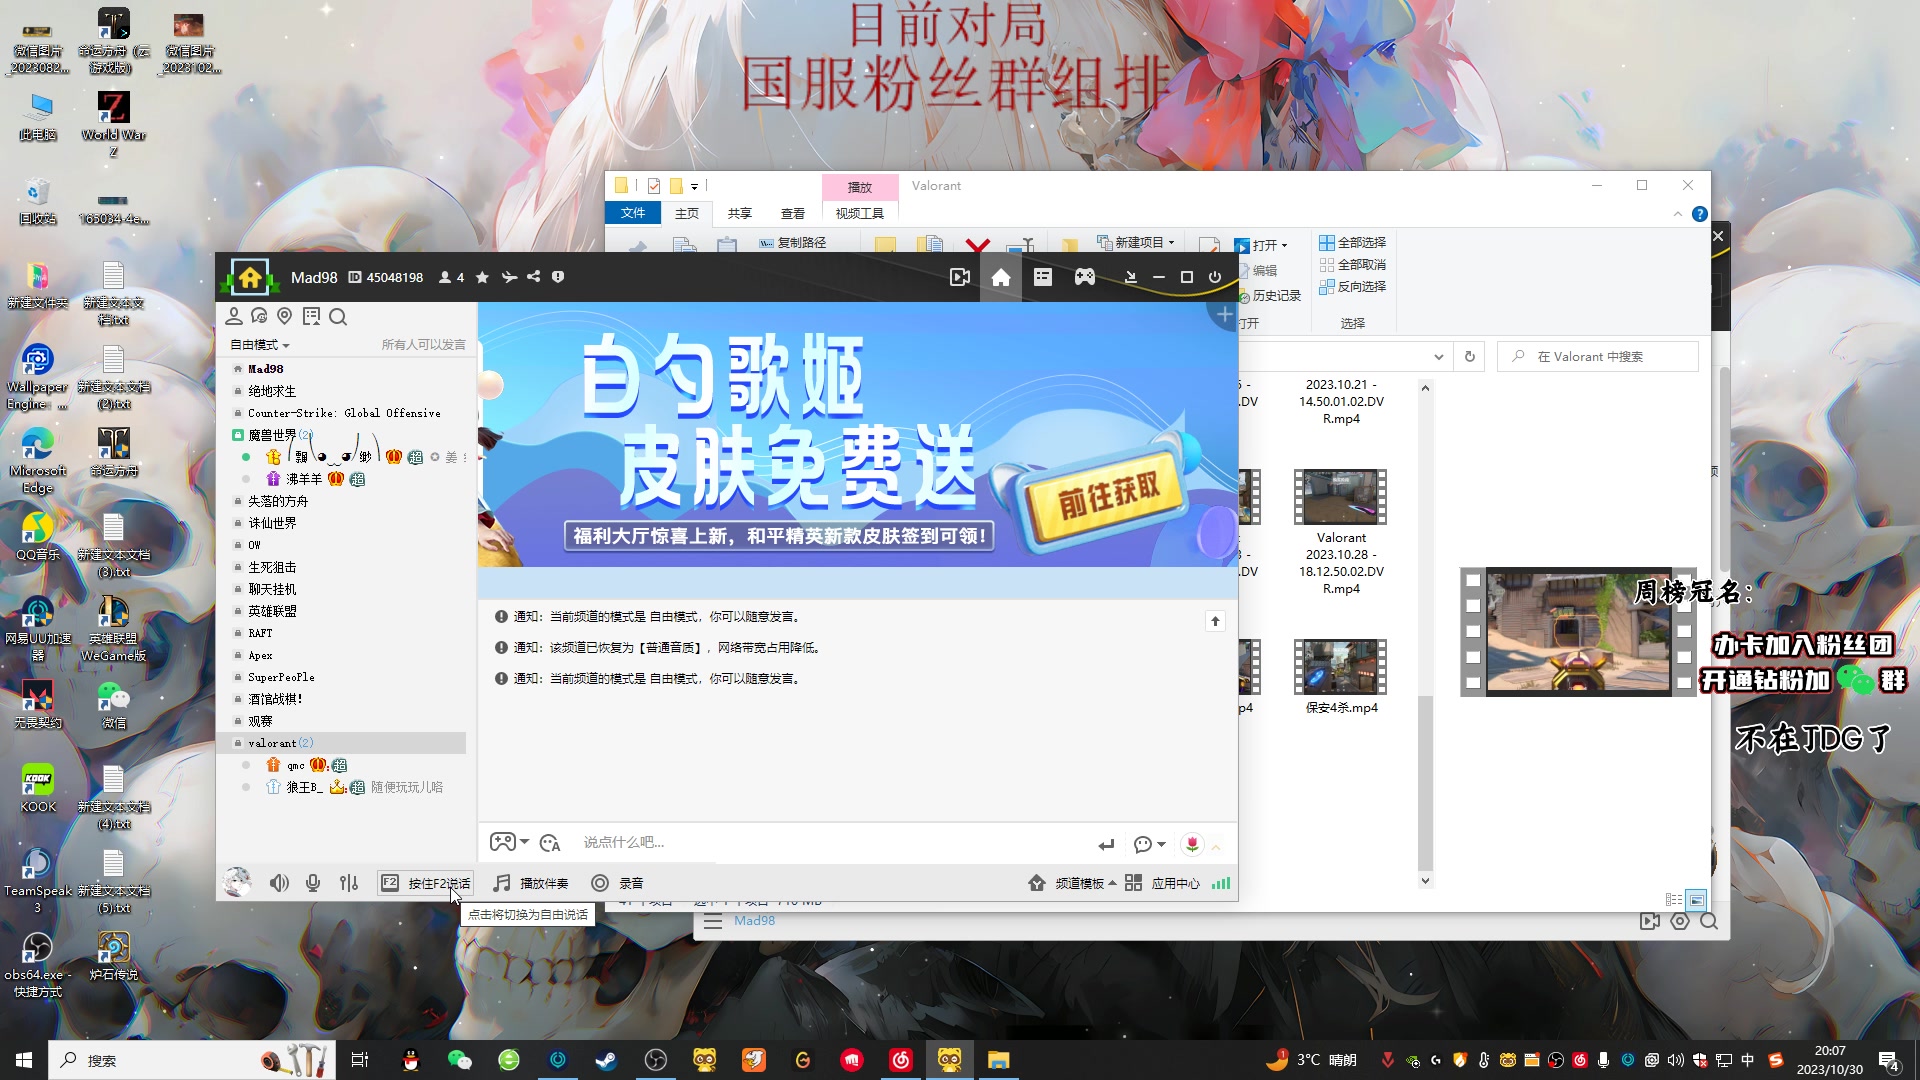Open 文件 menu in file explorer

632,212
